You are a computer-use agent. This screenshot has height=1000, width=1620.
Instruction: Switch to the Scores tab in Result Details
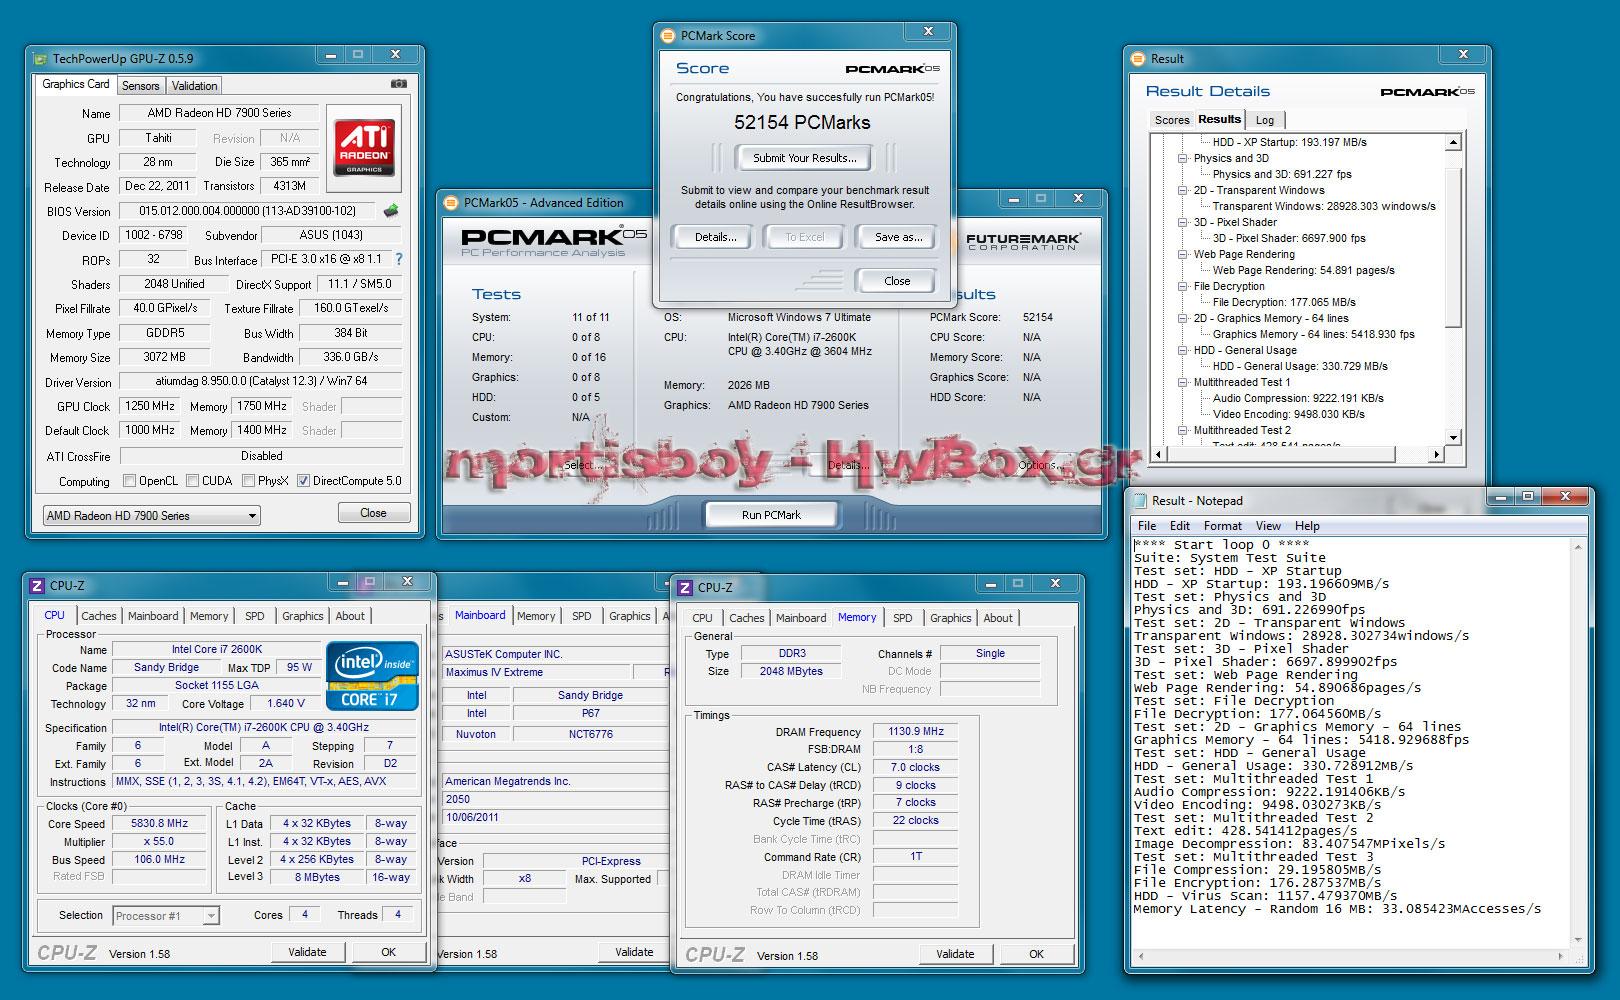pyautogui.click(x=1172, y=120)
